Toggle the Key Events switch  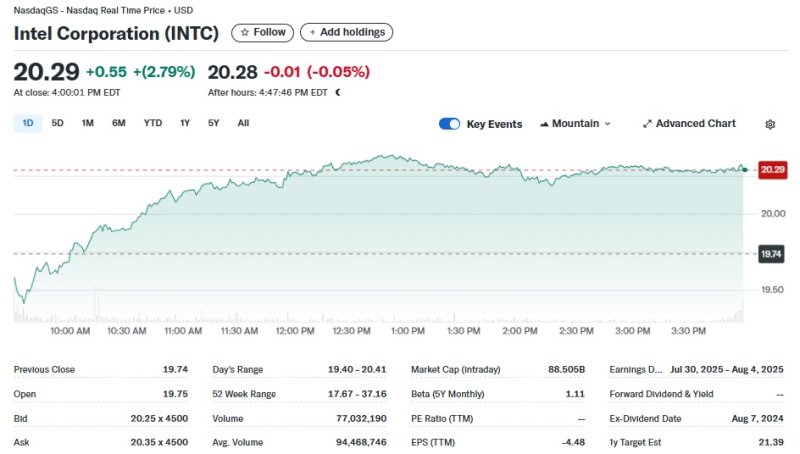(449, 124)
